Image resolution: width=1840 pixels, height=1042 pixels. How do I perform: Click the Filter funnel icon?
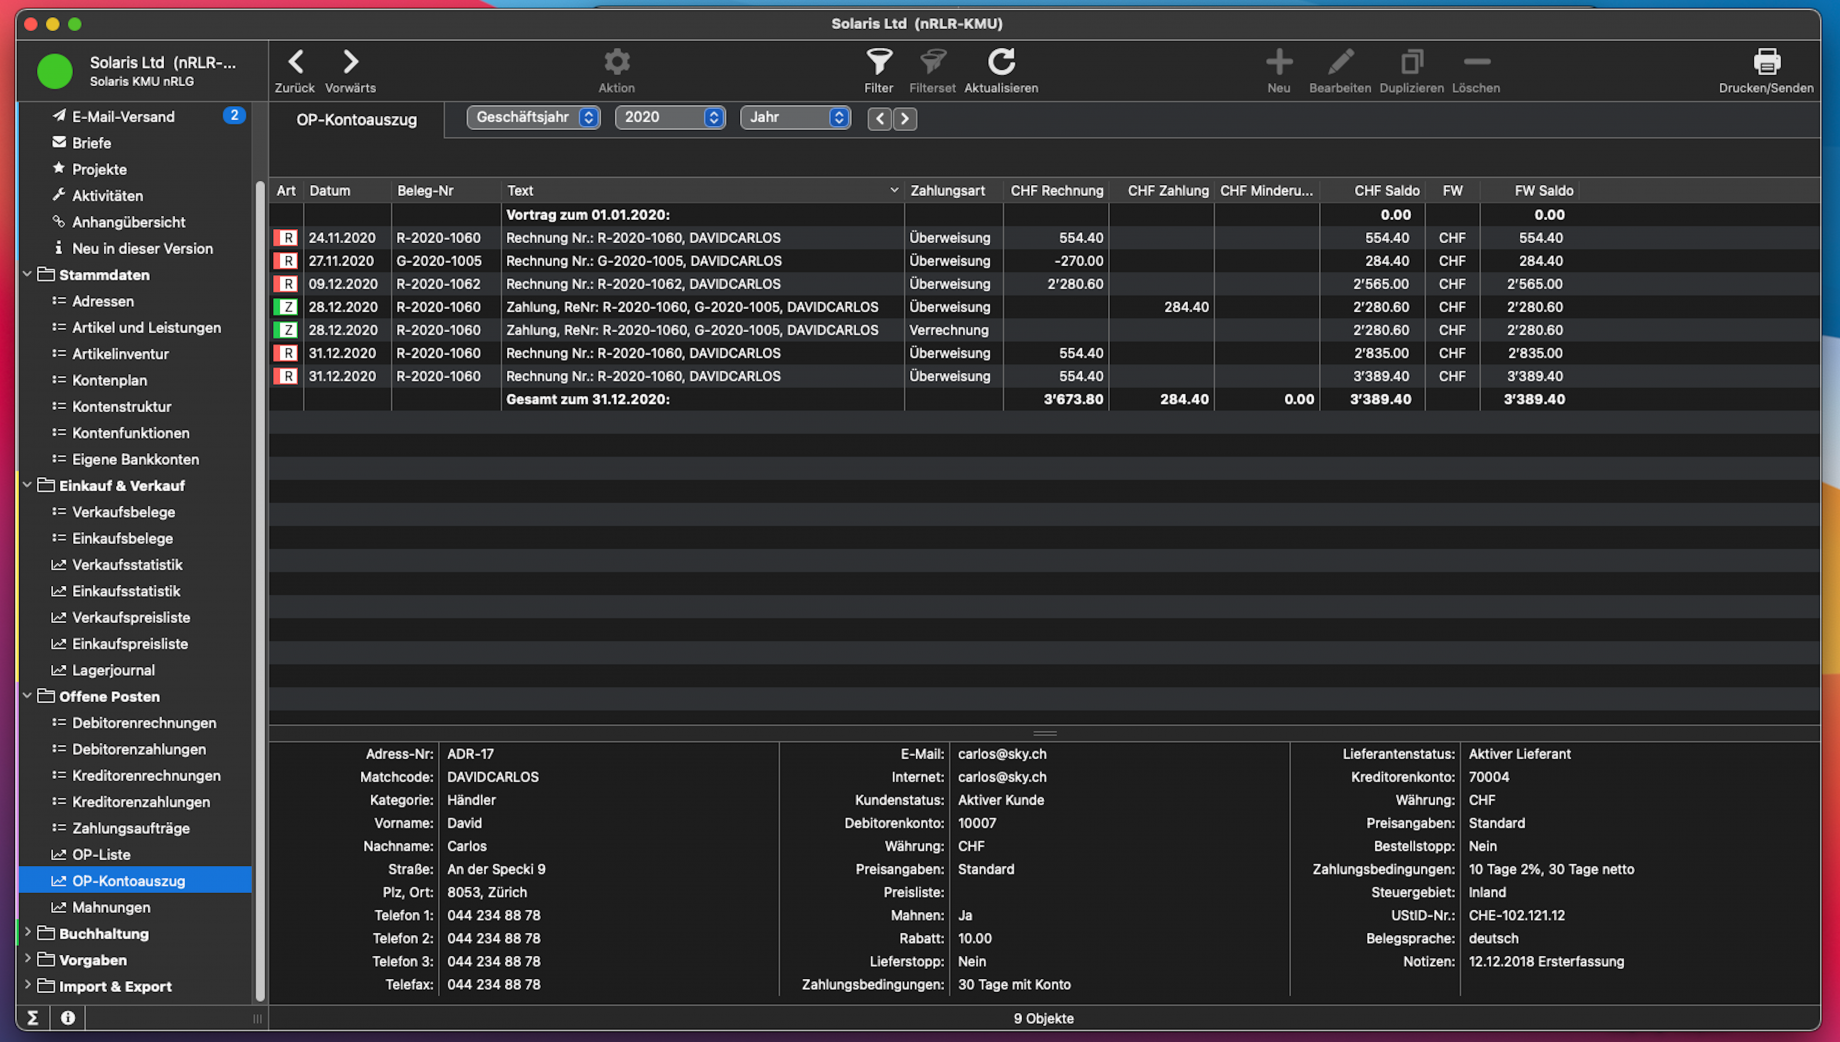coord(878,63)
